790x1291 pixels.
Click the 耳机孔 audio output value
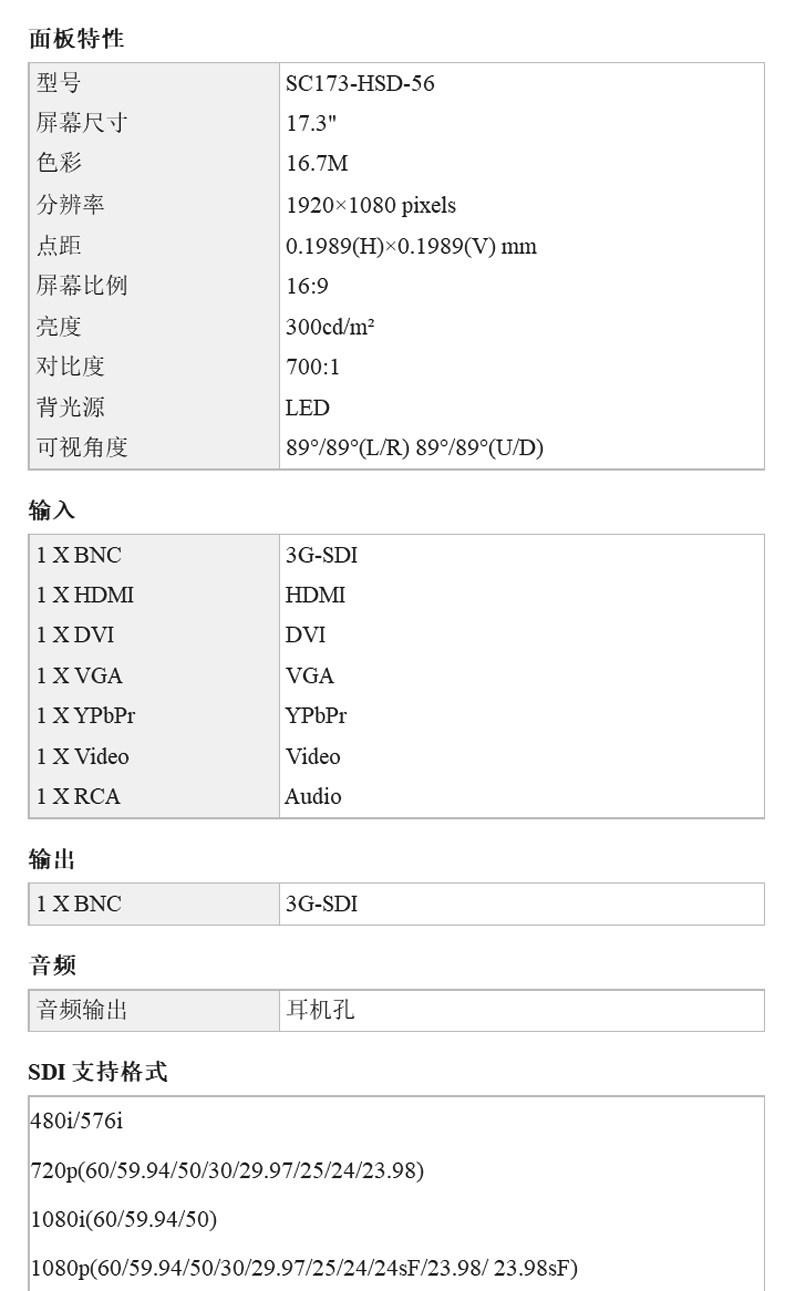320,1010
